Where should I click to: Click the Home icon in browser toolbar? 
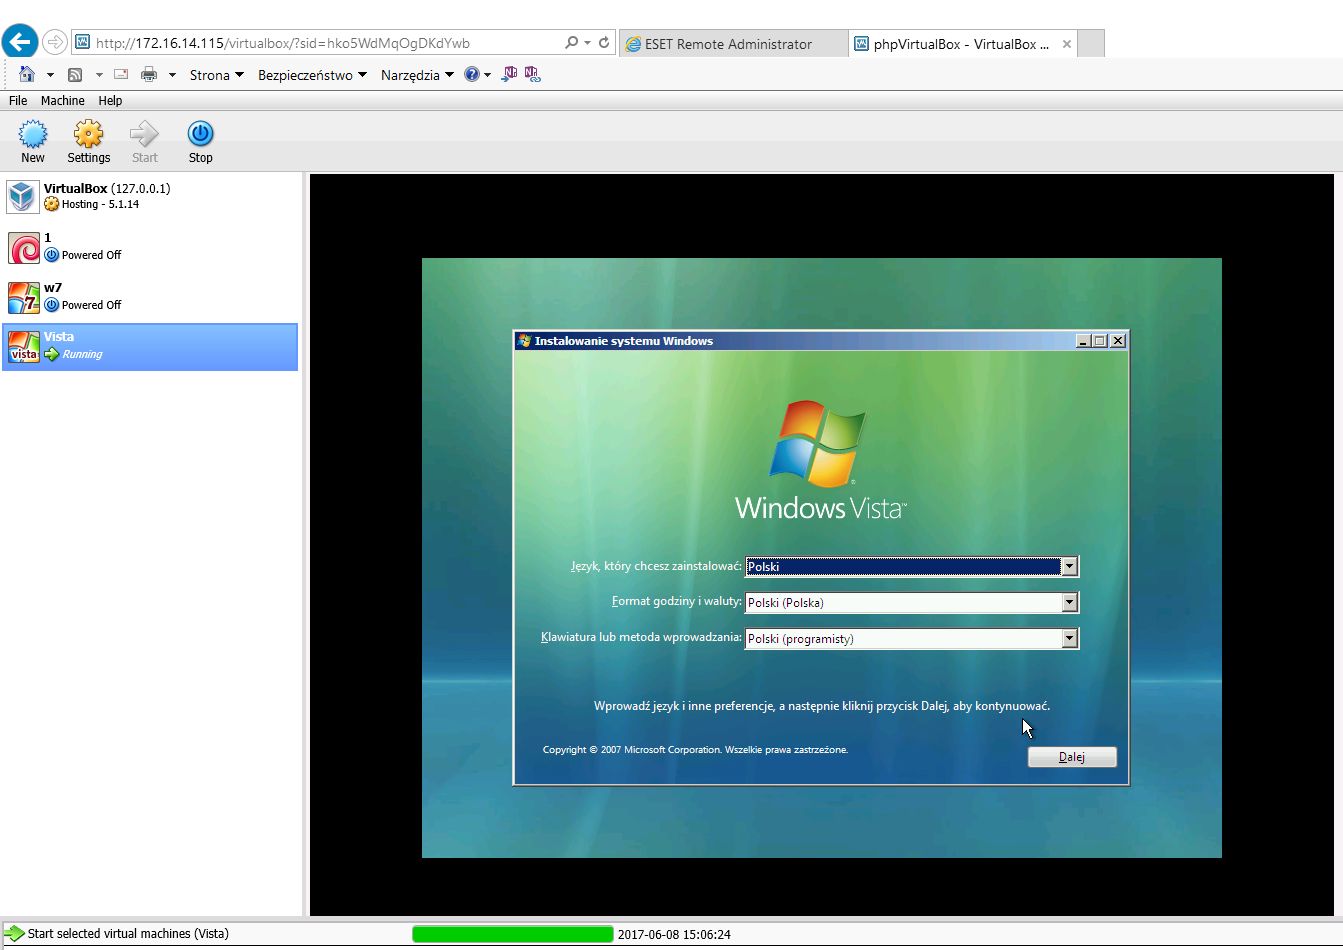[x=26, y=74]
